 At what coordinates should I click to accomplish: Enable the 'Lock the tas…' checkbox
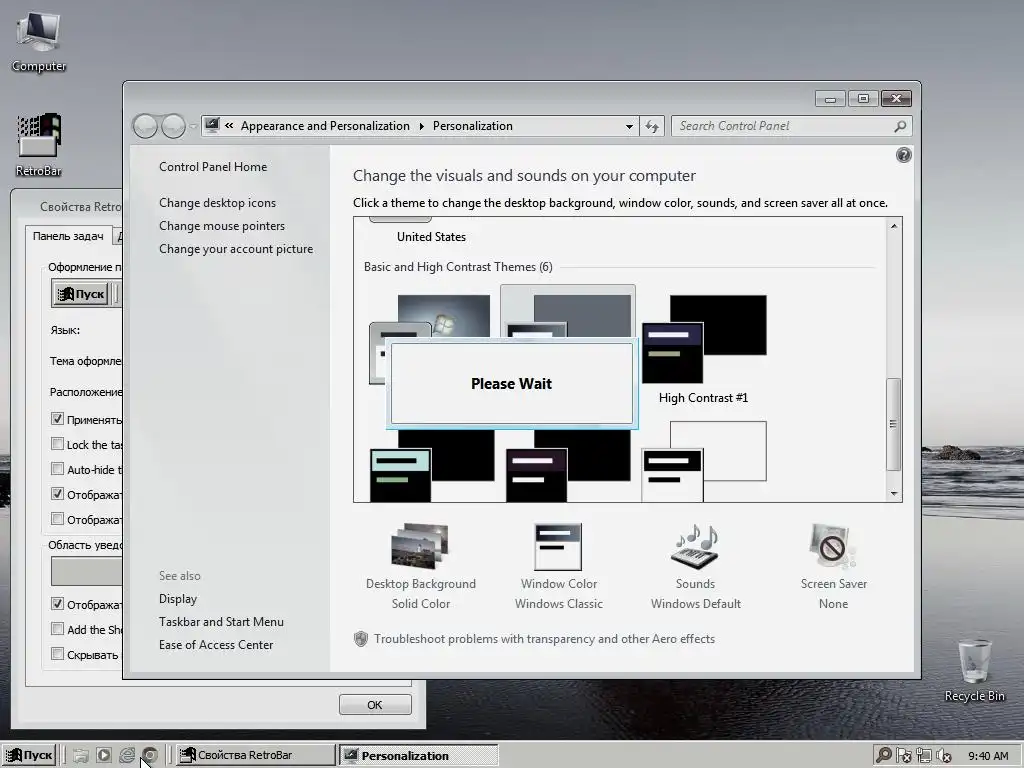click(57, 444)
